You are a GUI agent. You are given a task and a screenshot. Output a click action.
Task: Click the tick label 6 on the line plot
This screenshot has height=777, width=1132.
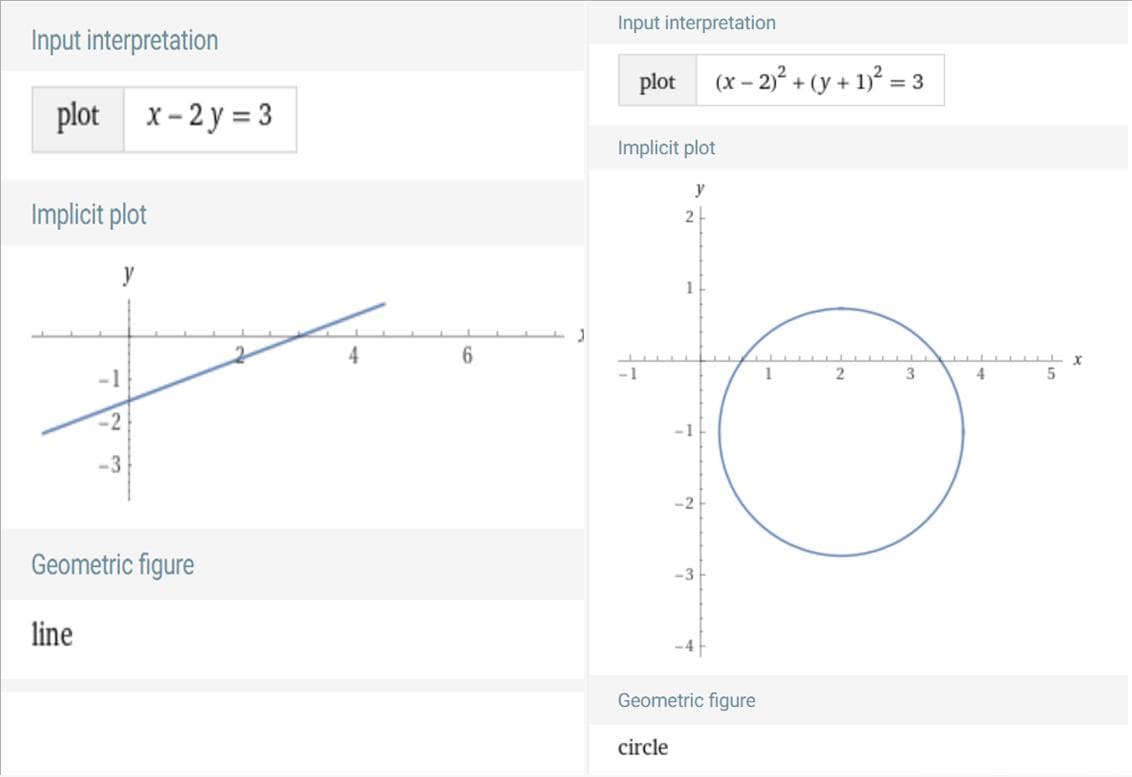(x=467, y=355)
